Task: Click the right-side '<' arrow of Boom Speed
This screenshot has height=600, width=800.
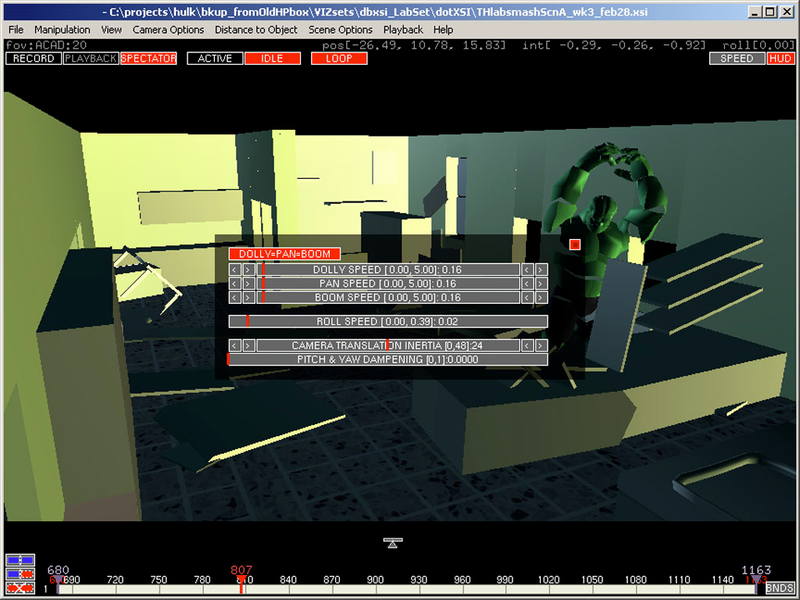Action: click(528, 297)
